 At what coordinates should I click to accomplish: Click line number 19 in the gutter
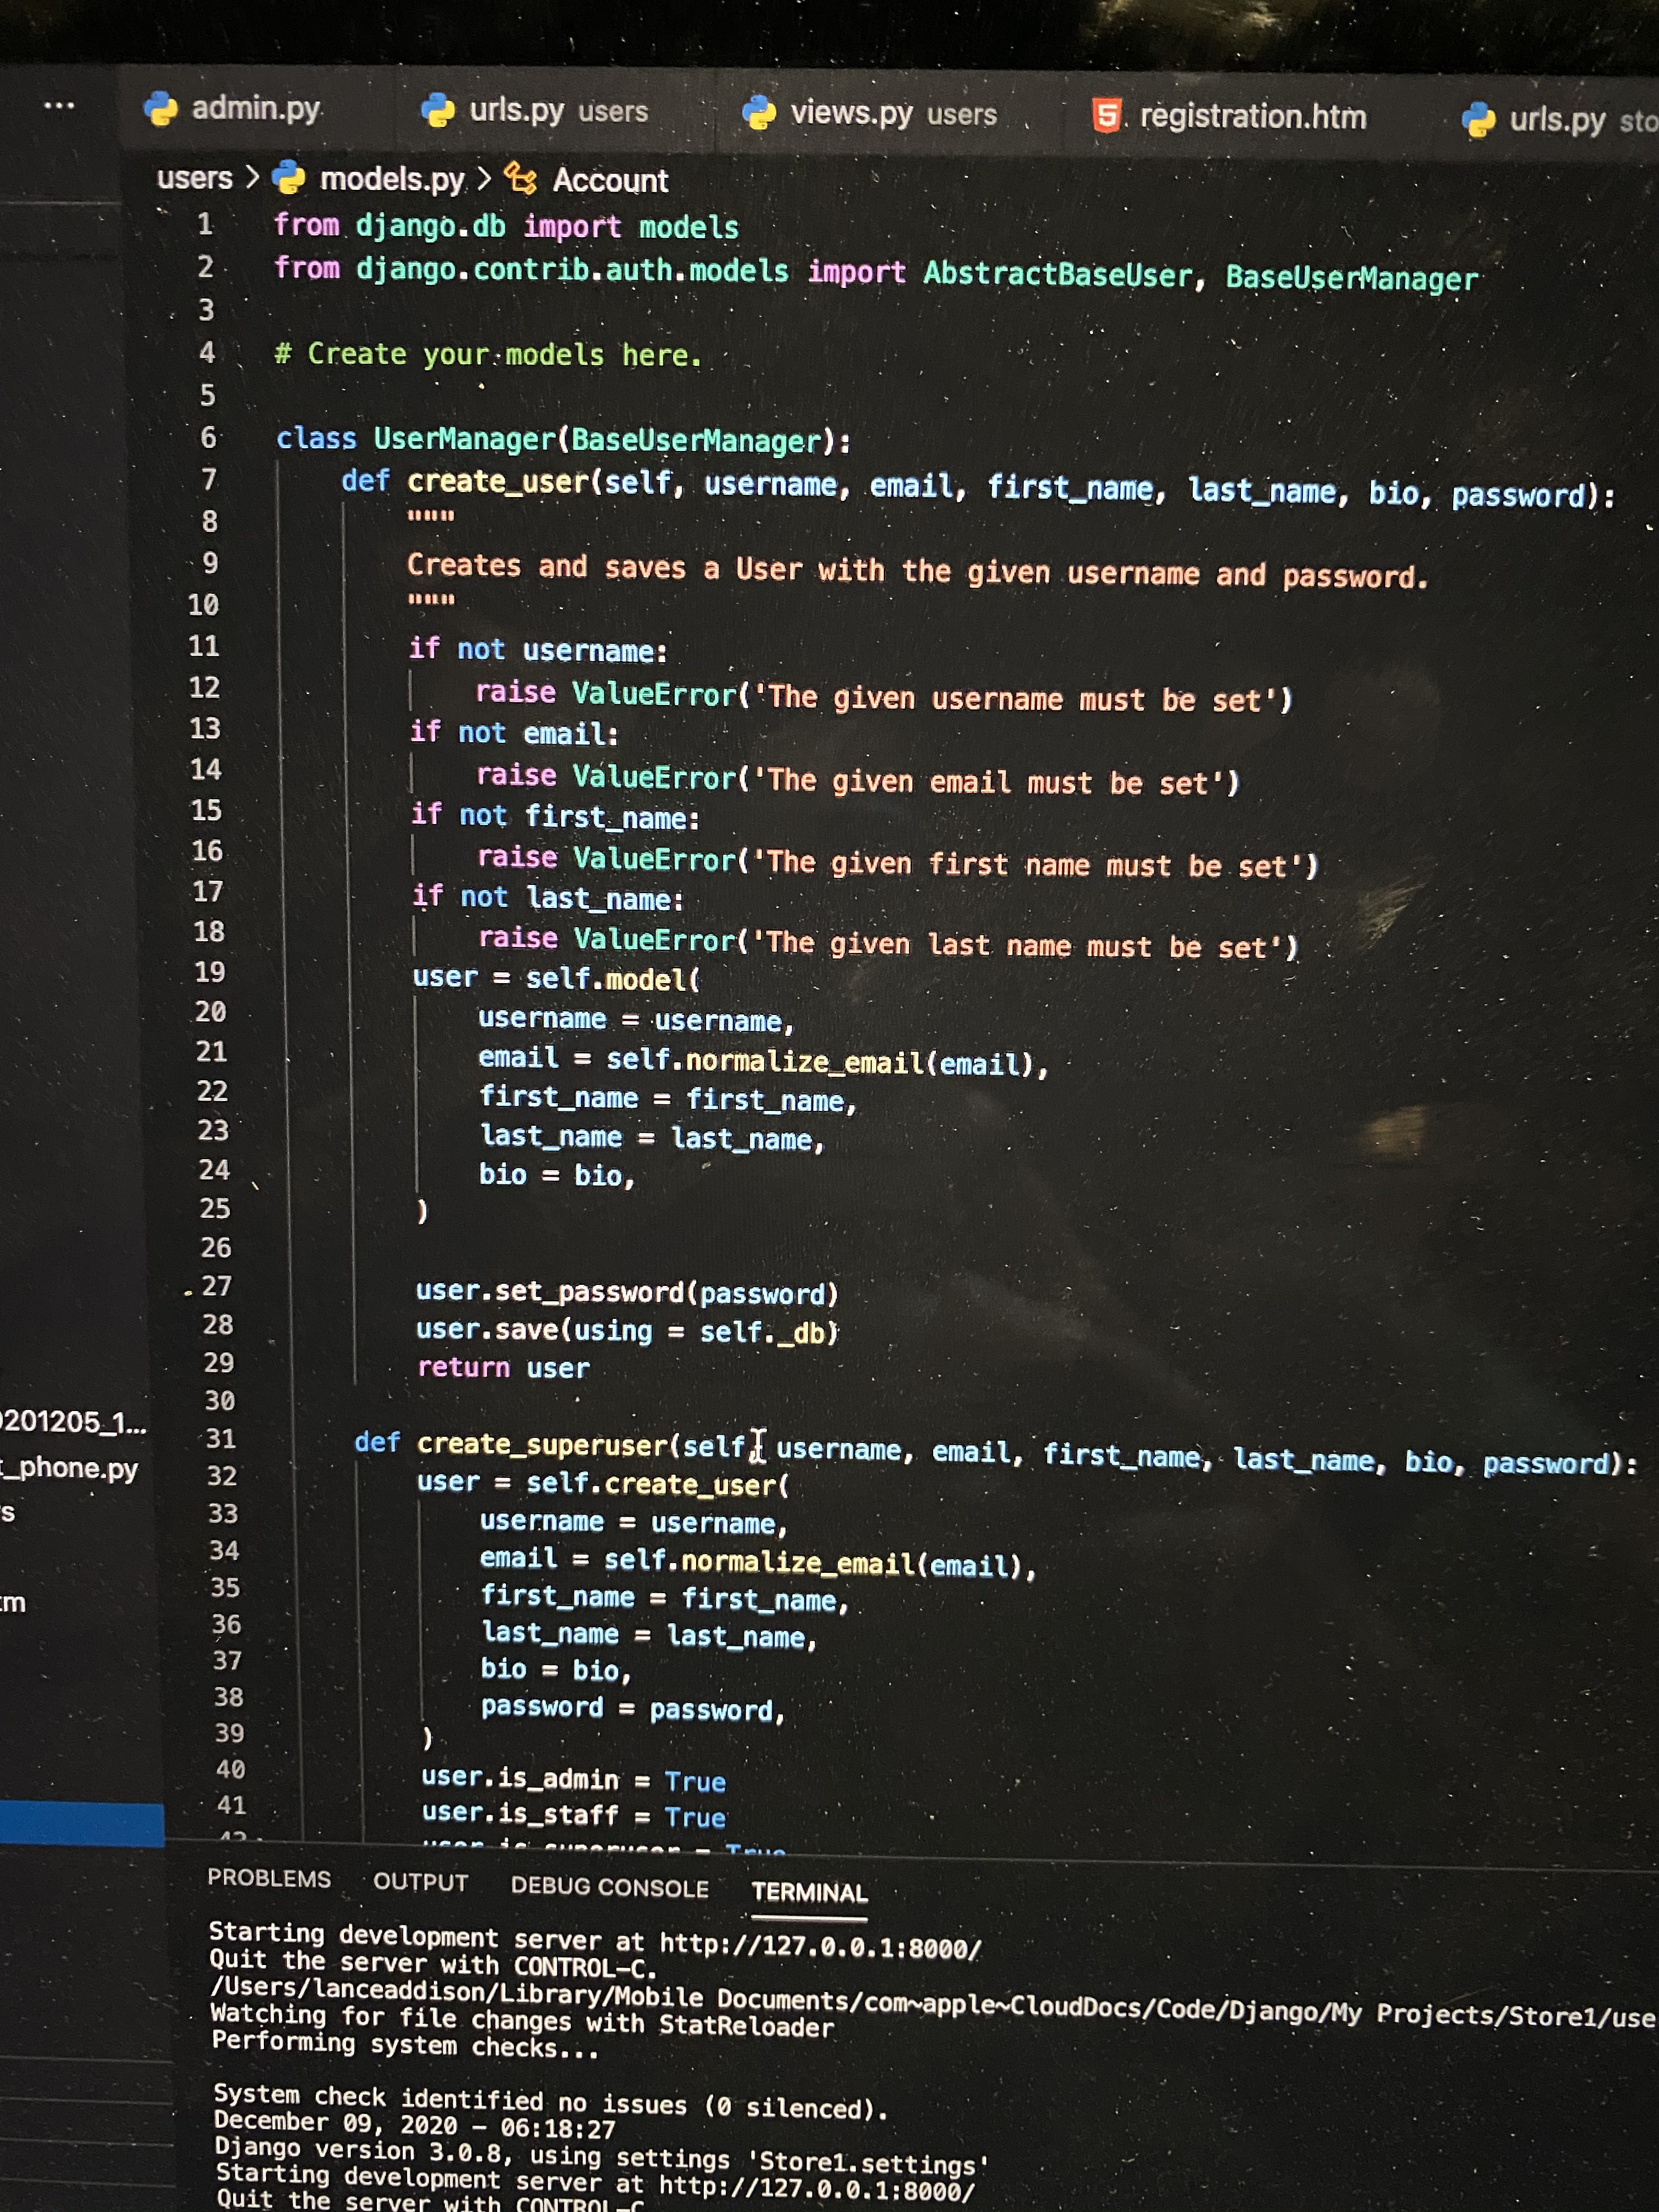pos(209,972)
